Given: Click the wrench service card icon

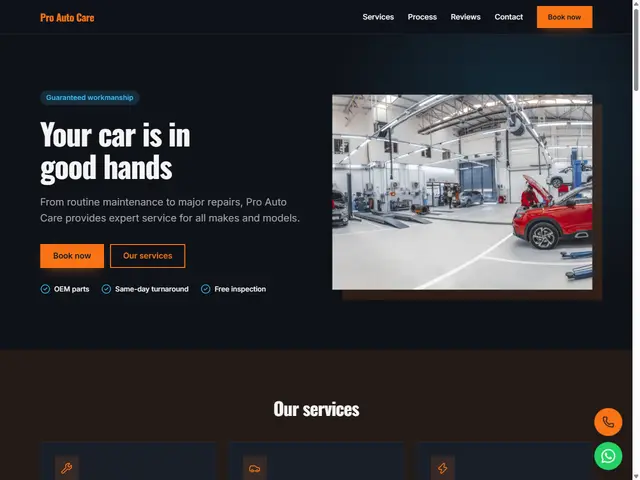Looking at the screenshot, I should 67,468.
